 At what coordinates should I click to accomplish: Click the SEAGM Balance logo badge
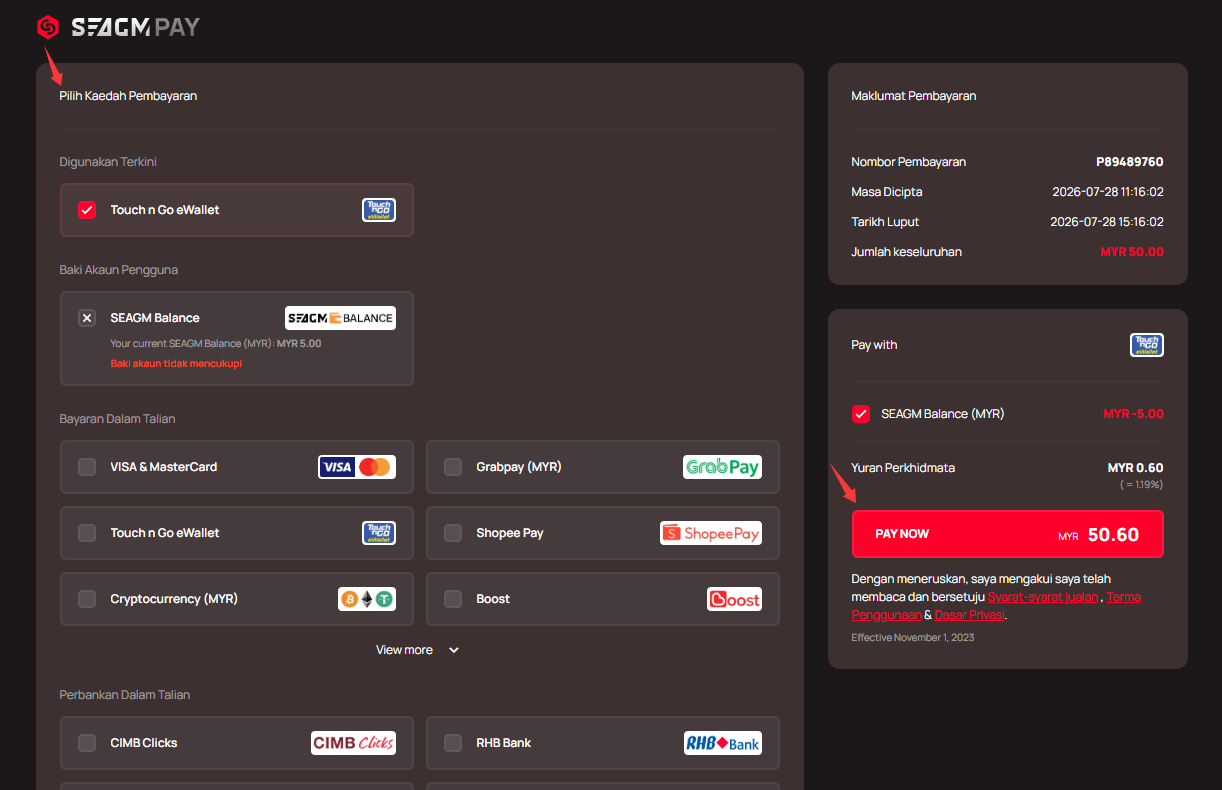pos(340,318)
